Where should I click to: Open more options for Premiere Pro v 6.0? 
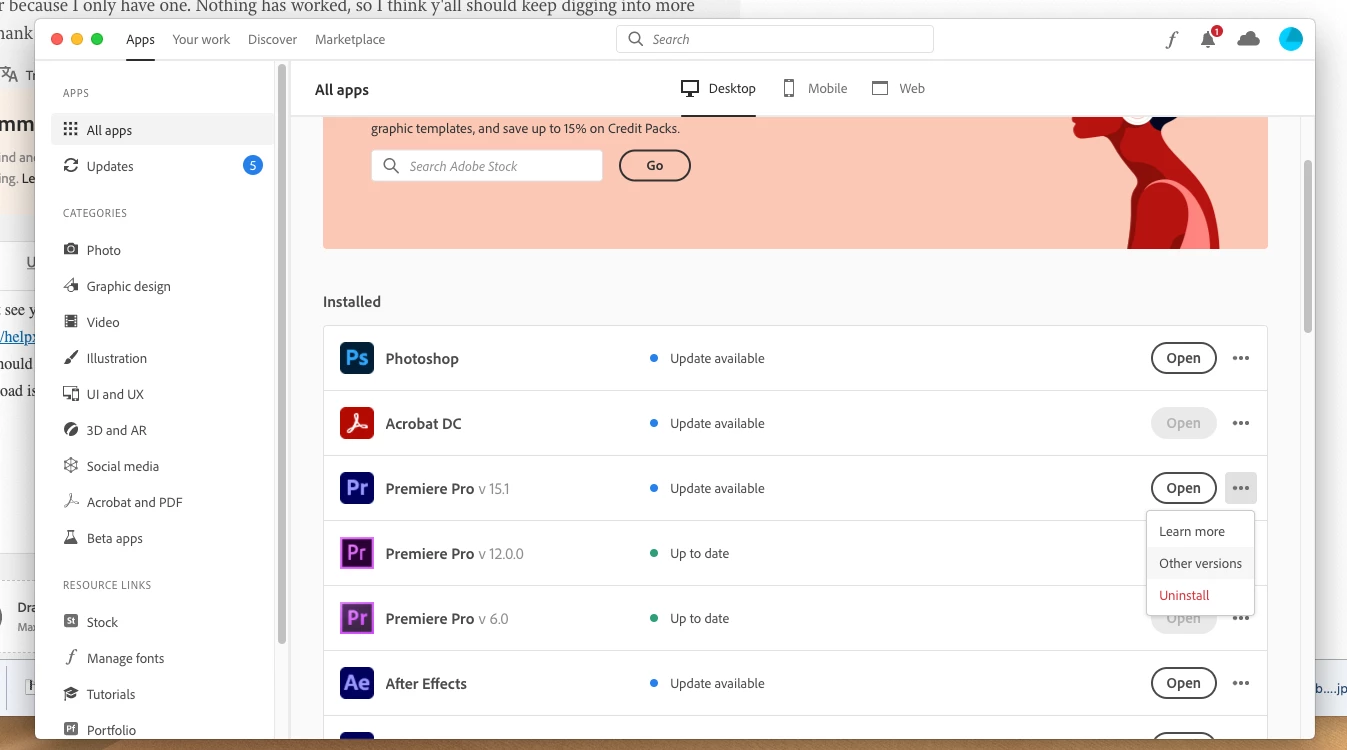1241,618
